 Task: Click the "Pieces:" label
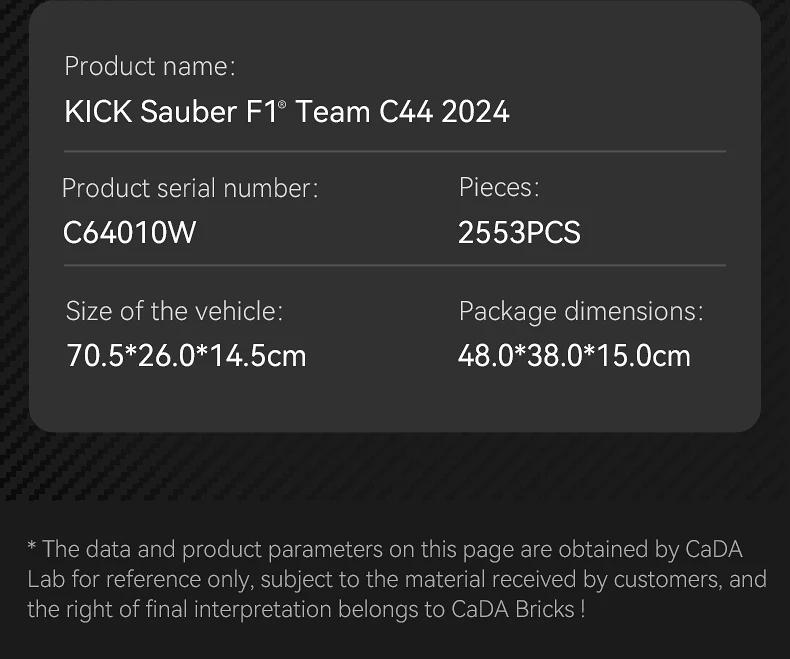tap(499, 187)
